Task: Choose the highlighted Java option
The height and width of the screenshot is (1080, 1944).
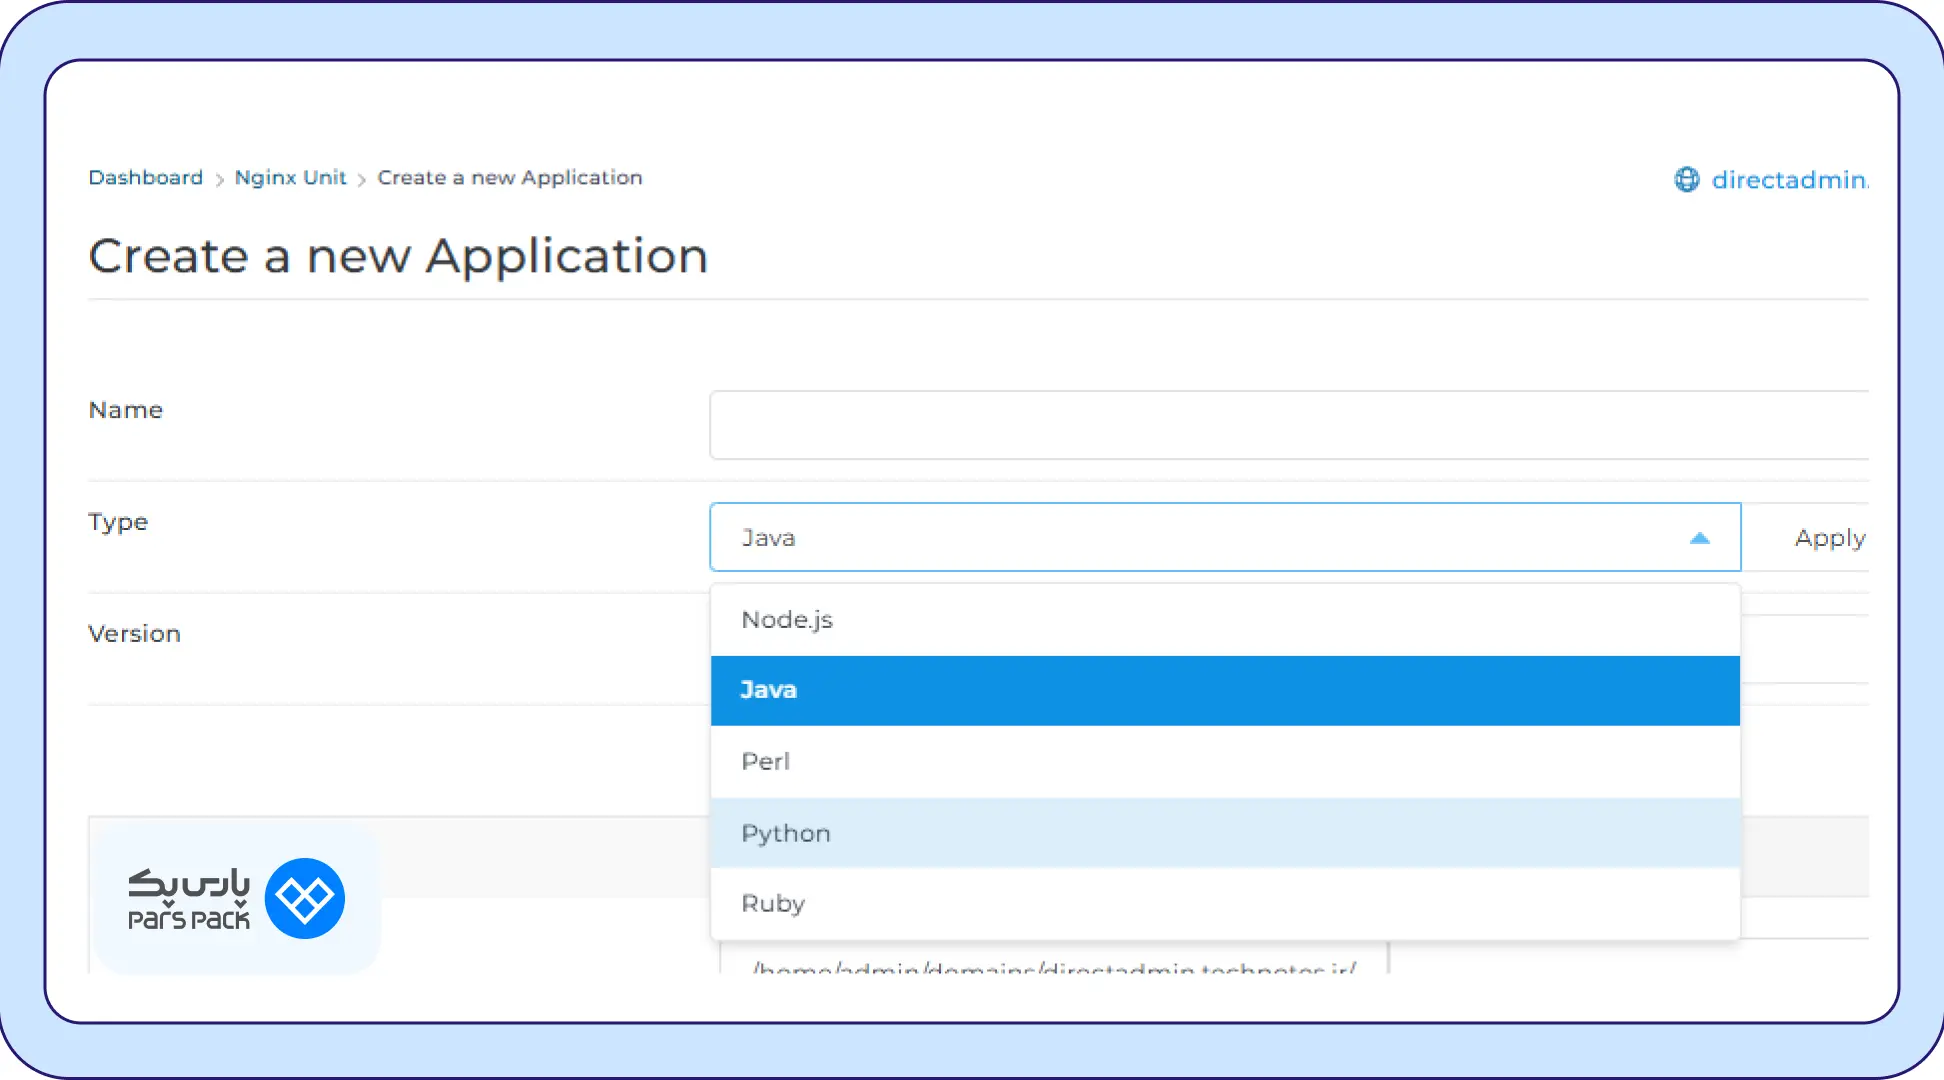Action: [x=1224, y=690]
